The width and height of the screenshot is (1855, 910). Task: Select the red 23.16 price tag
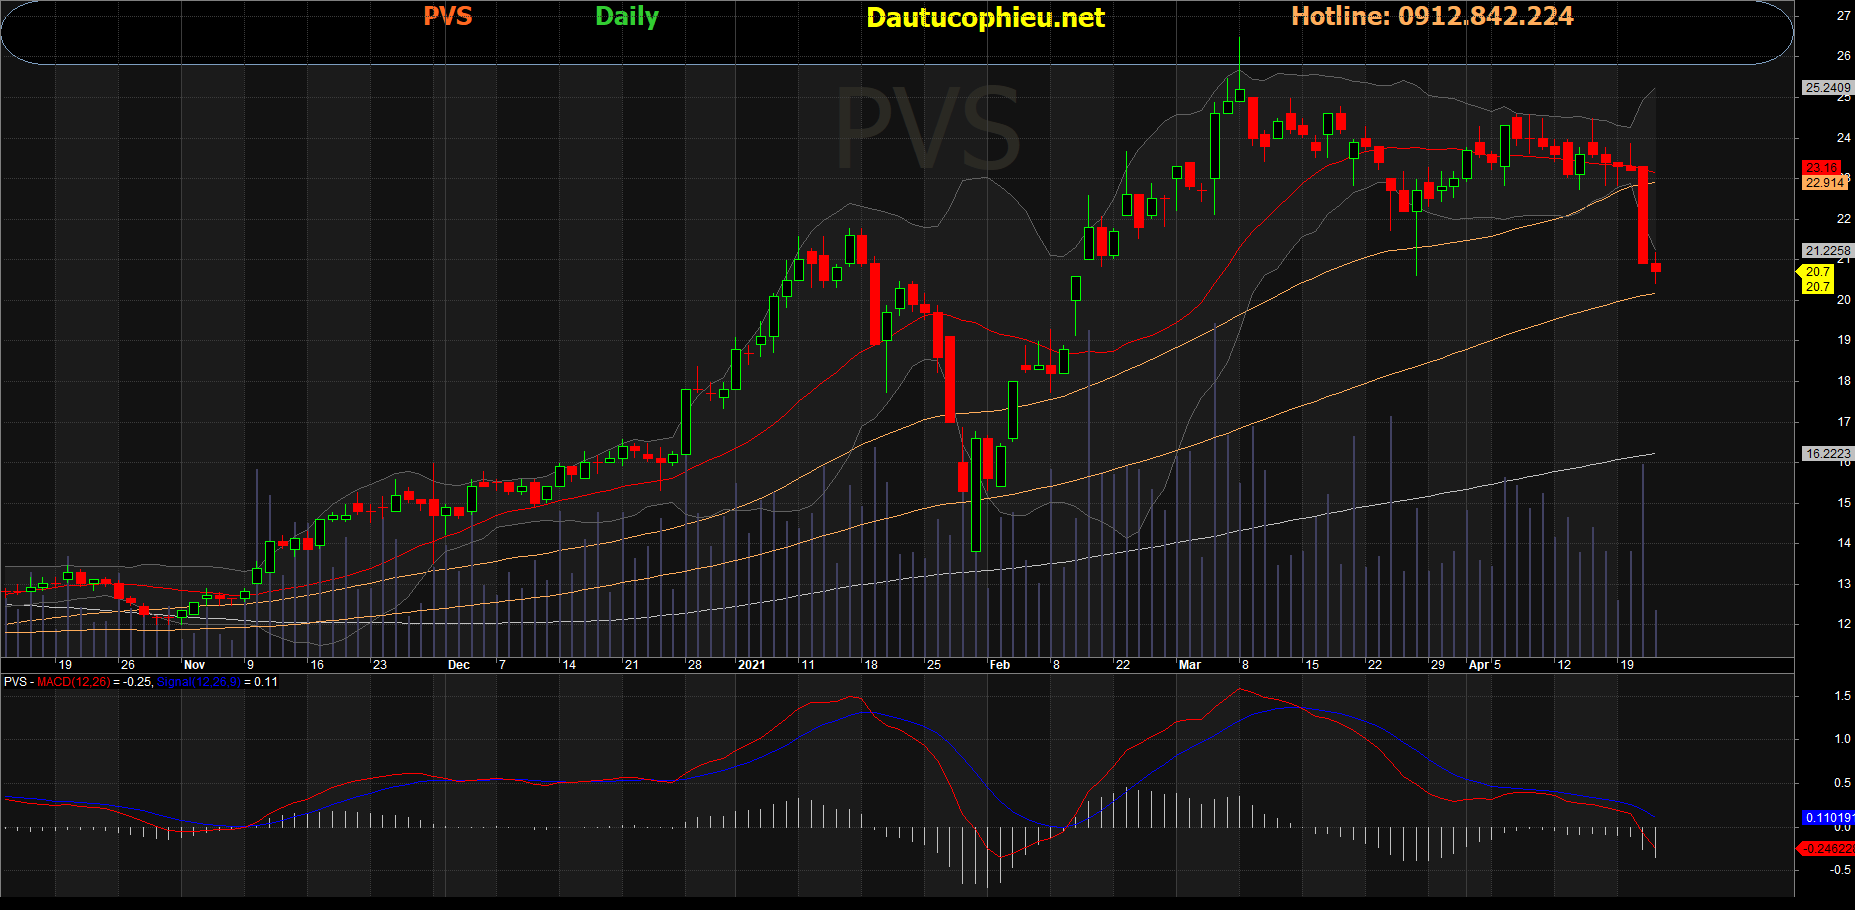click(x=1822, y=168)
